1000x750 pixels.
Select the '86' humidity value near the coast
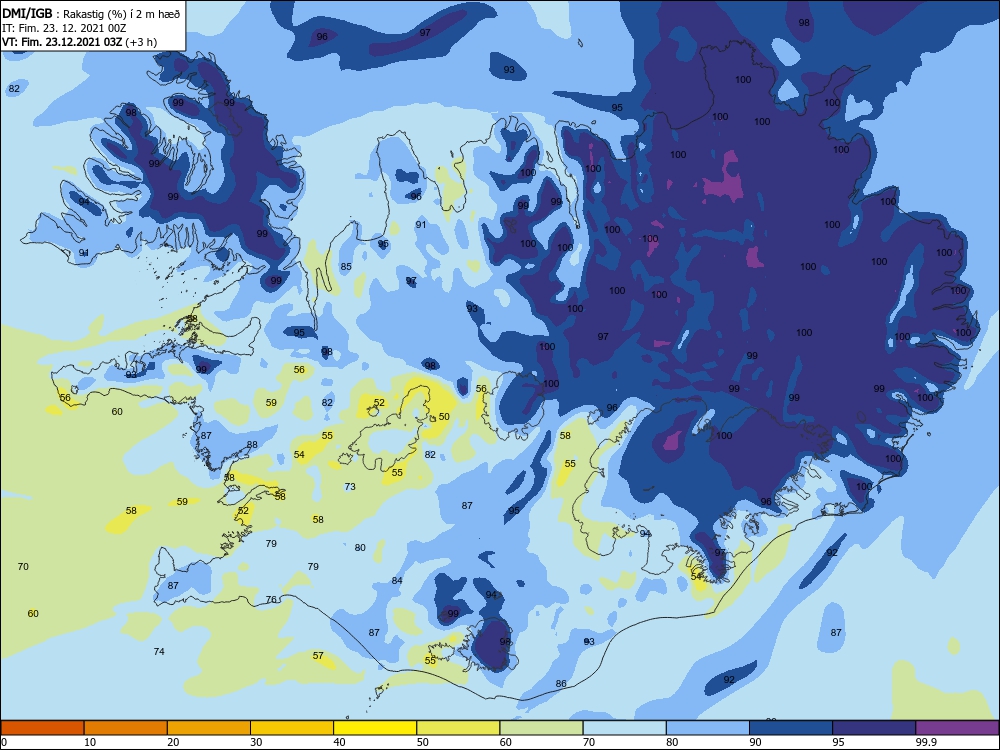pyautogui.click(x=561, y=684)
